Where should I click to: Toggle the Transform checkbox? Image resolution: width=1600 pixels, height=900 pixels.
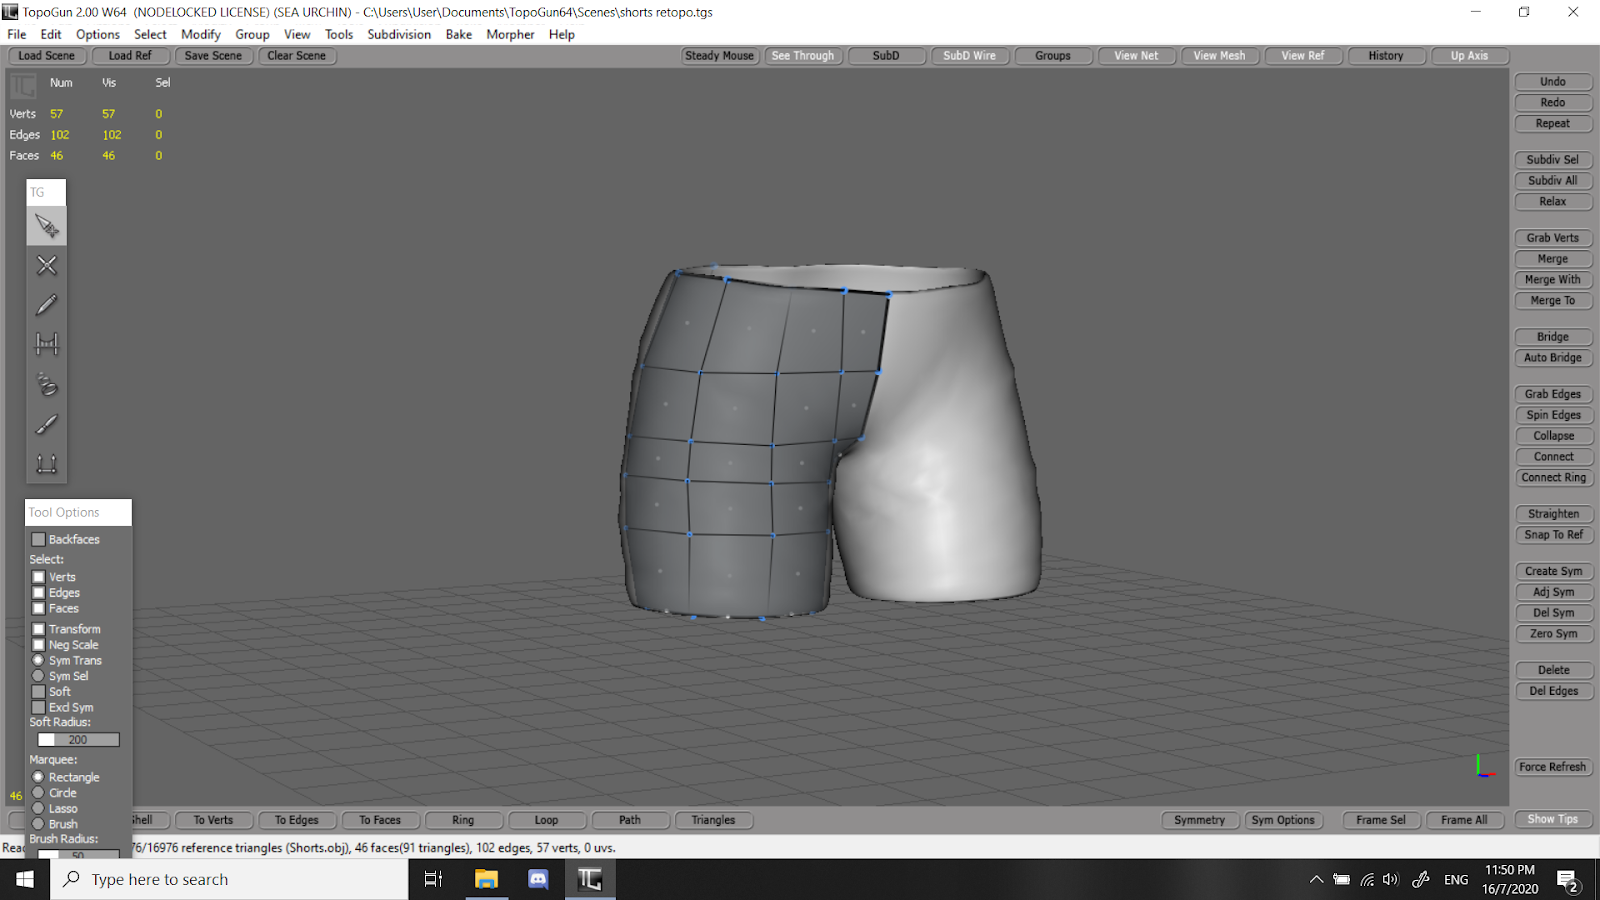point(39,629)
